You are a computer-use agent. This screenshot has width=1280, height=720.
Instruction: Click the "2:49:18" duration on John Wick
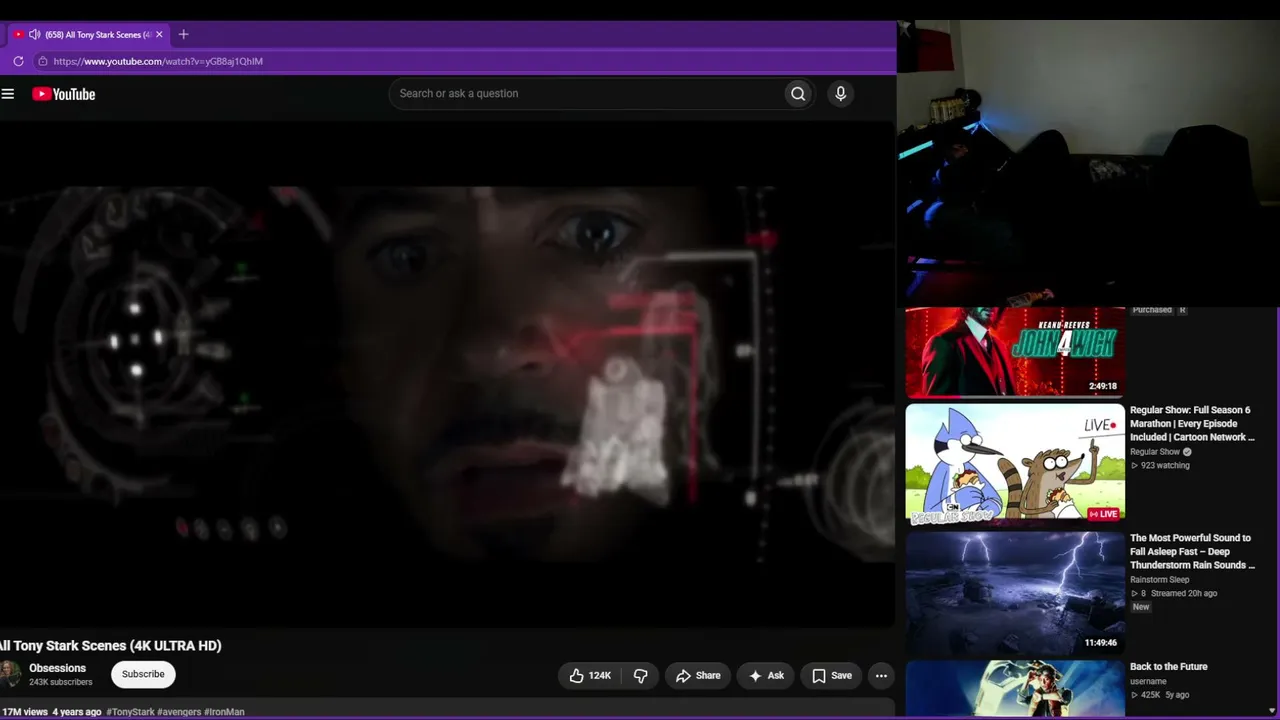click(1103, 386)
